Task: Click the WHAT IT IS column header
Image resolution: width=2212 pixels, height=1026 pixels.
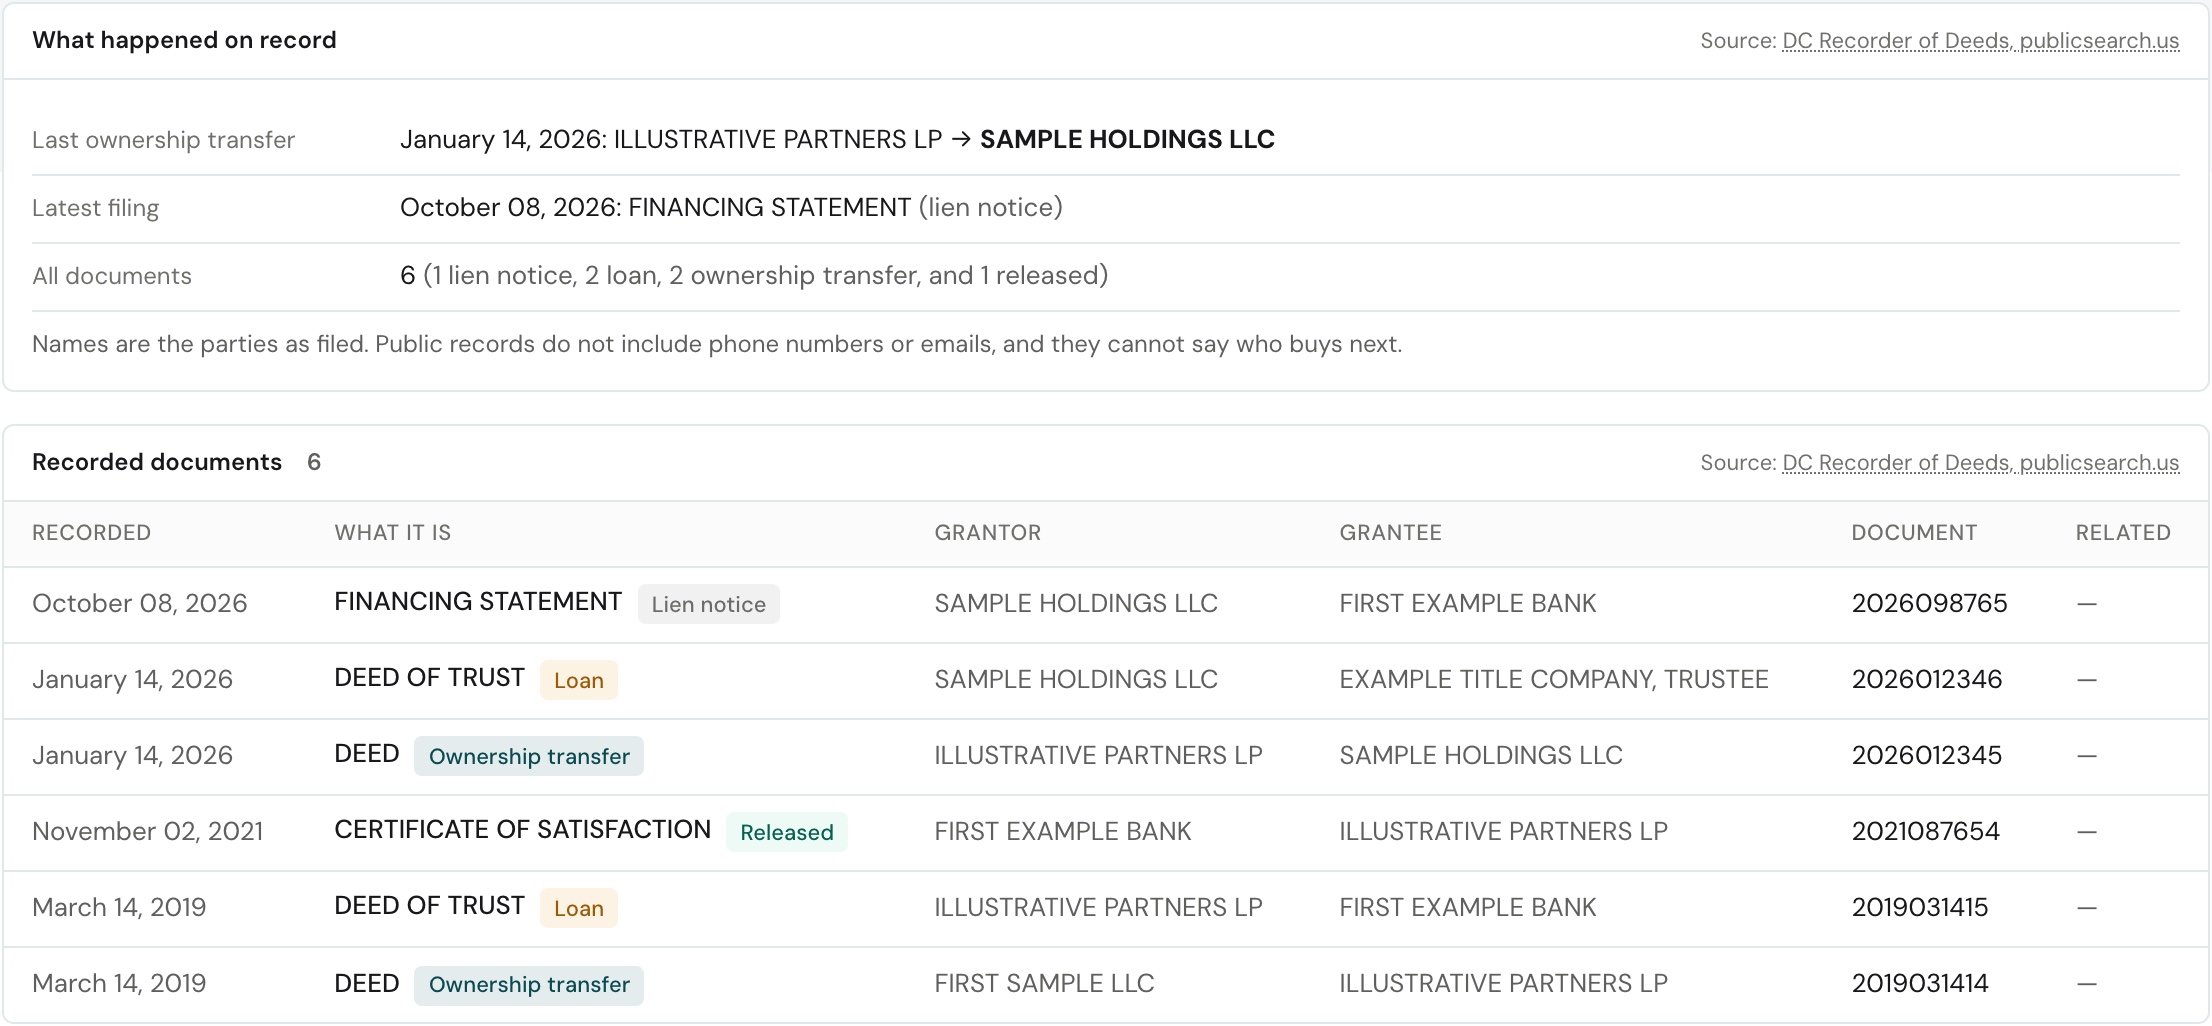Action: click(x=393, y=533)
